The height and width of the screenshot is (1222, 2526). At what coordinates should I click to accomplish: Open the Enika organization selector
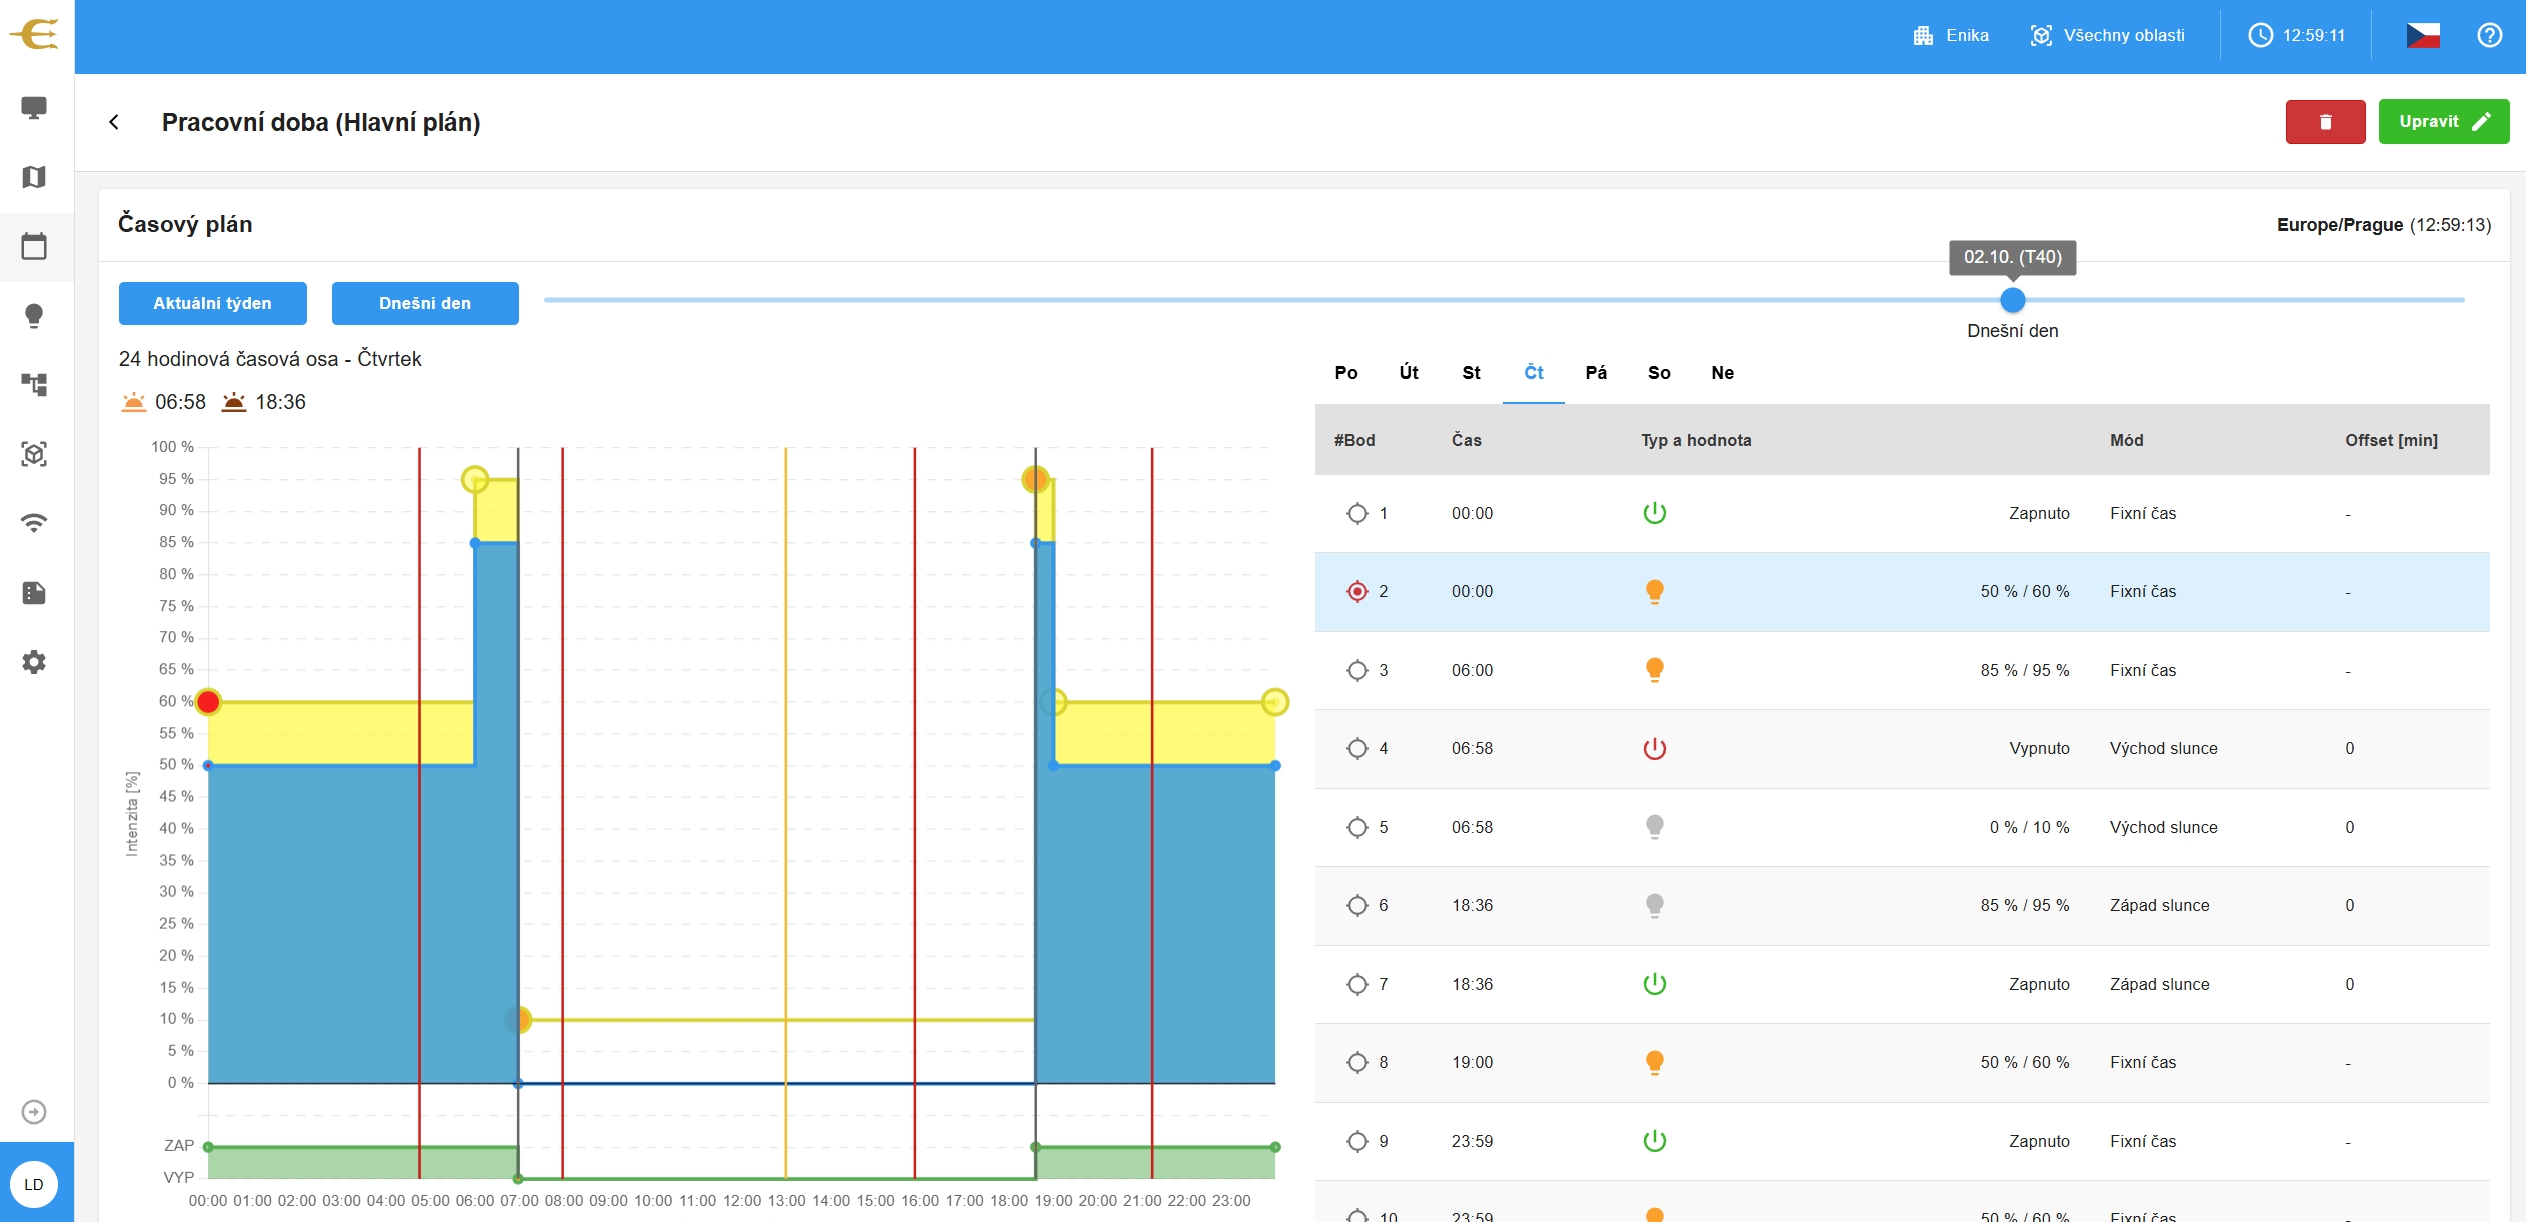tap(1951, 36)
